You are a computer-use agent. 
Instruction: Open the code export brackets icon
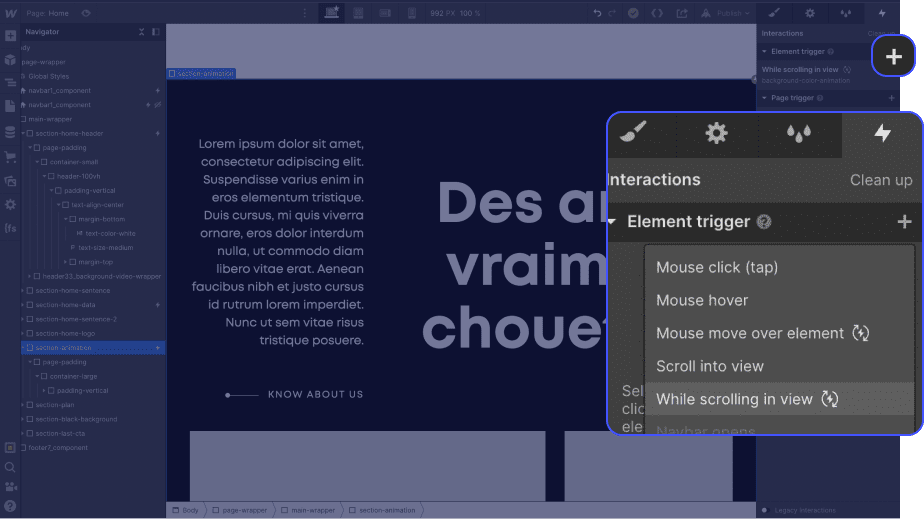point(657,13)
